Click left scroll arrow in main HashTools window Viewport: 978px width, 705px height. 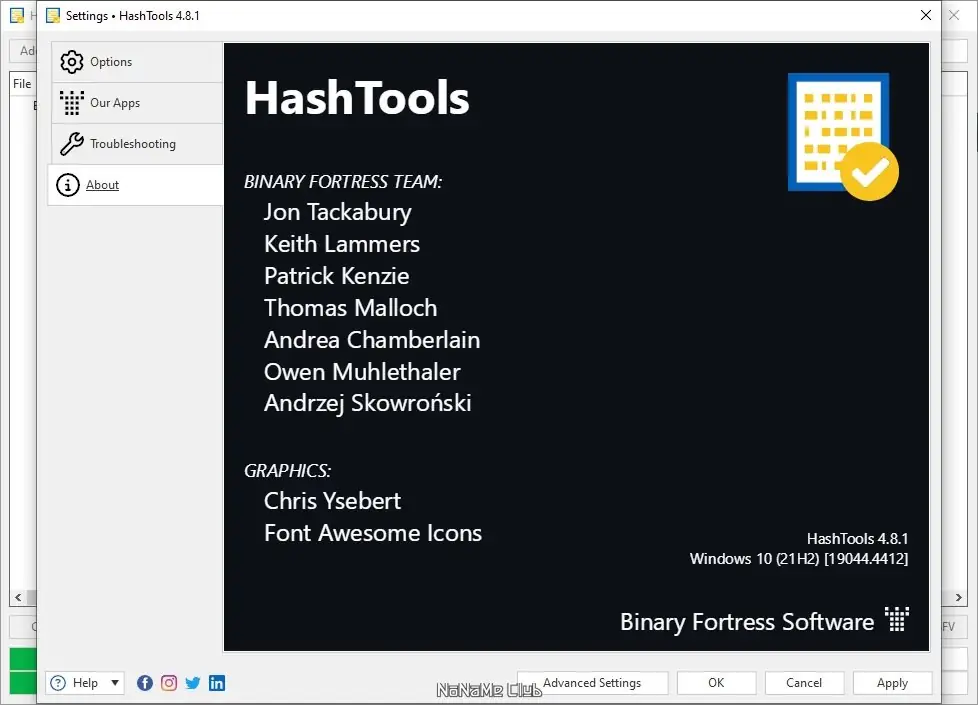tap(18, 598)
